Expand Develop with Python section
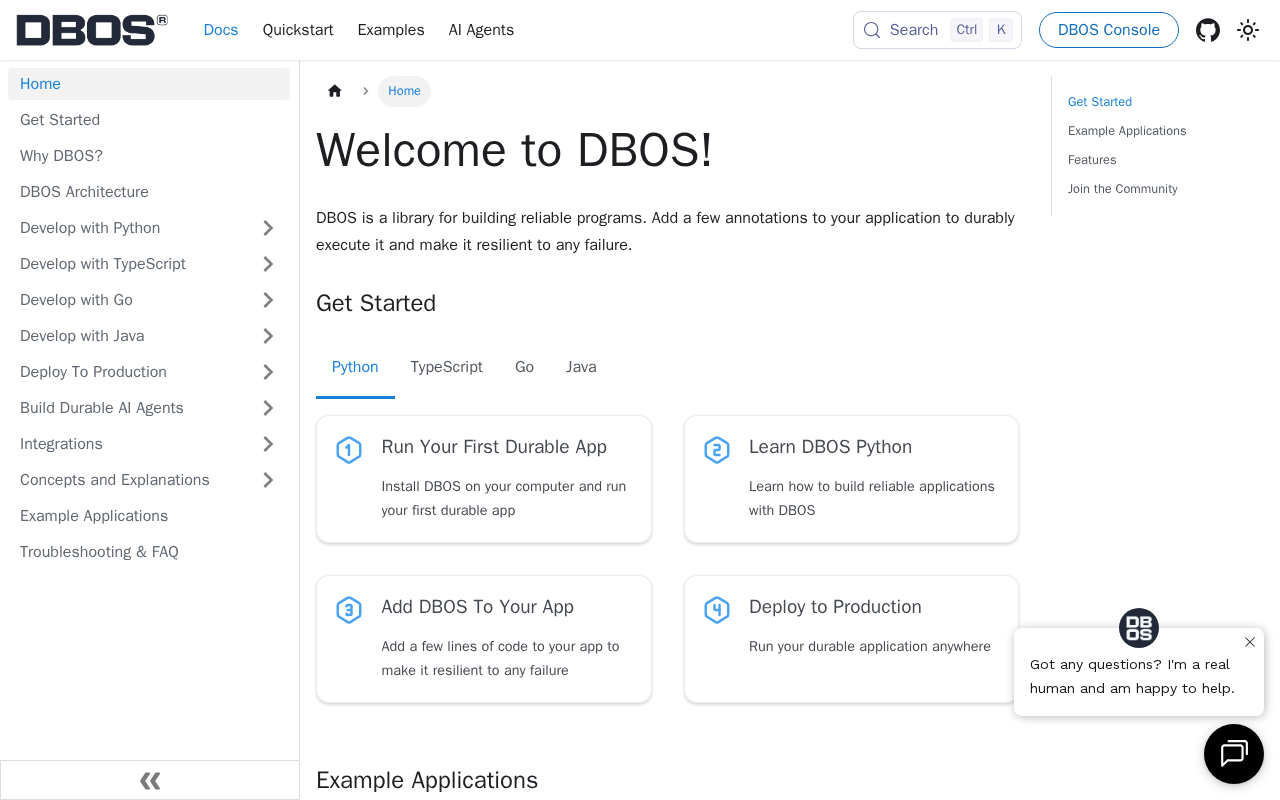The height and width of the screenshot is (800, 1280). (x=268, y=228)
